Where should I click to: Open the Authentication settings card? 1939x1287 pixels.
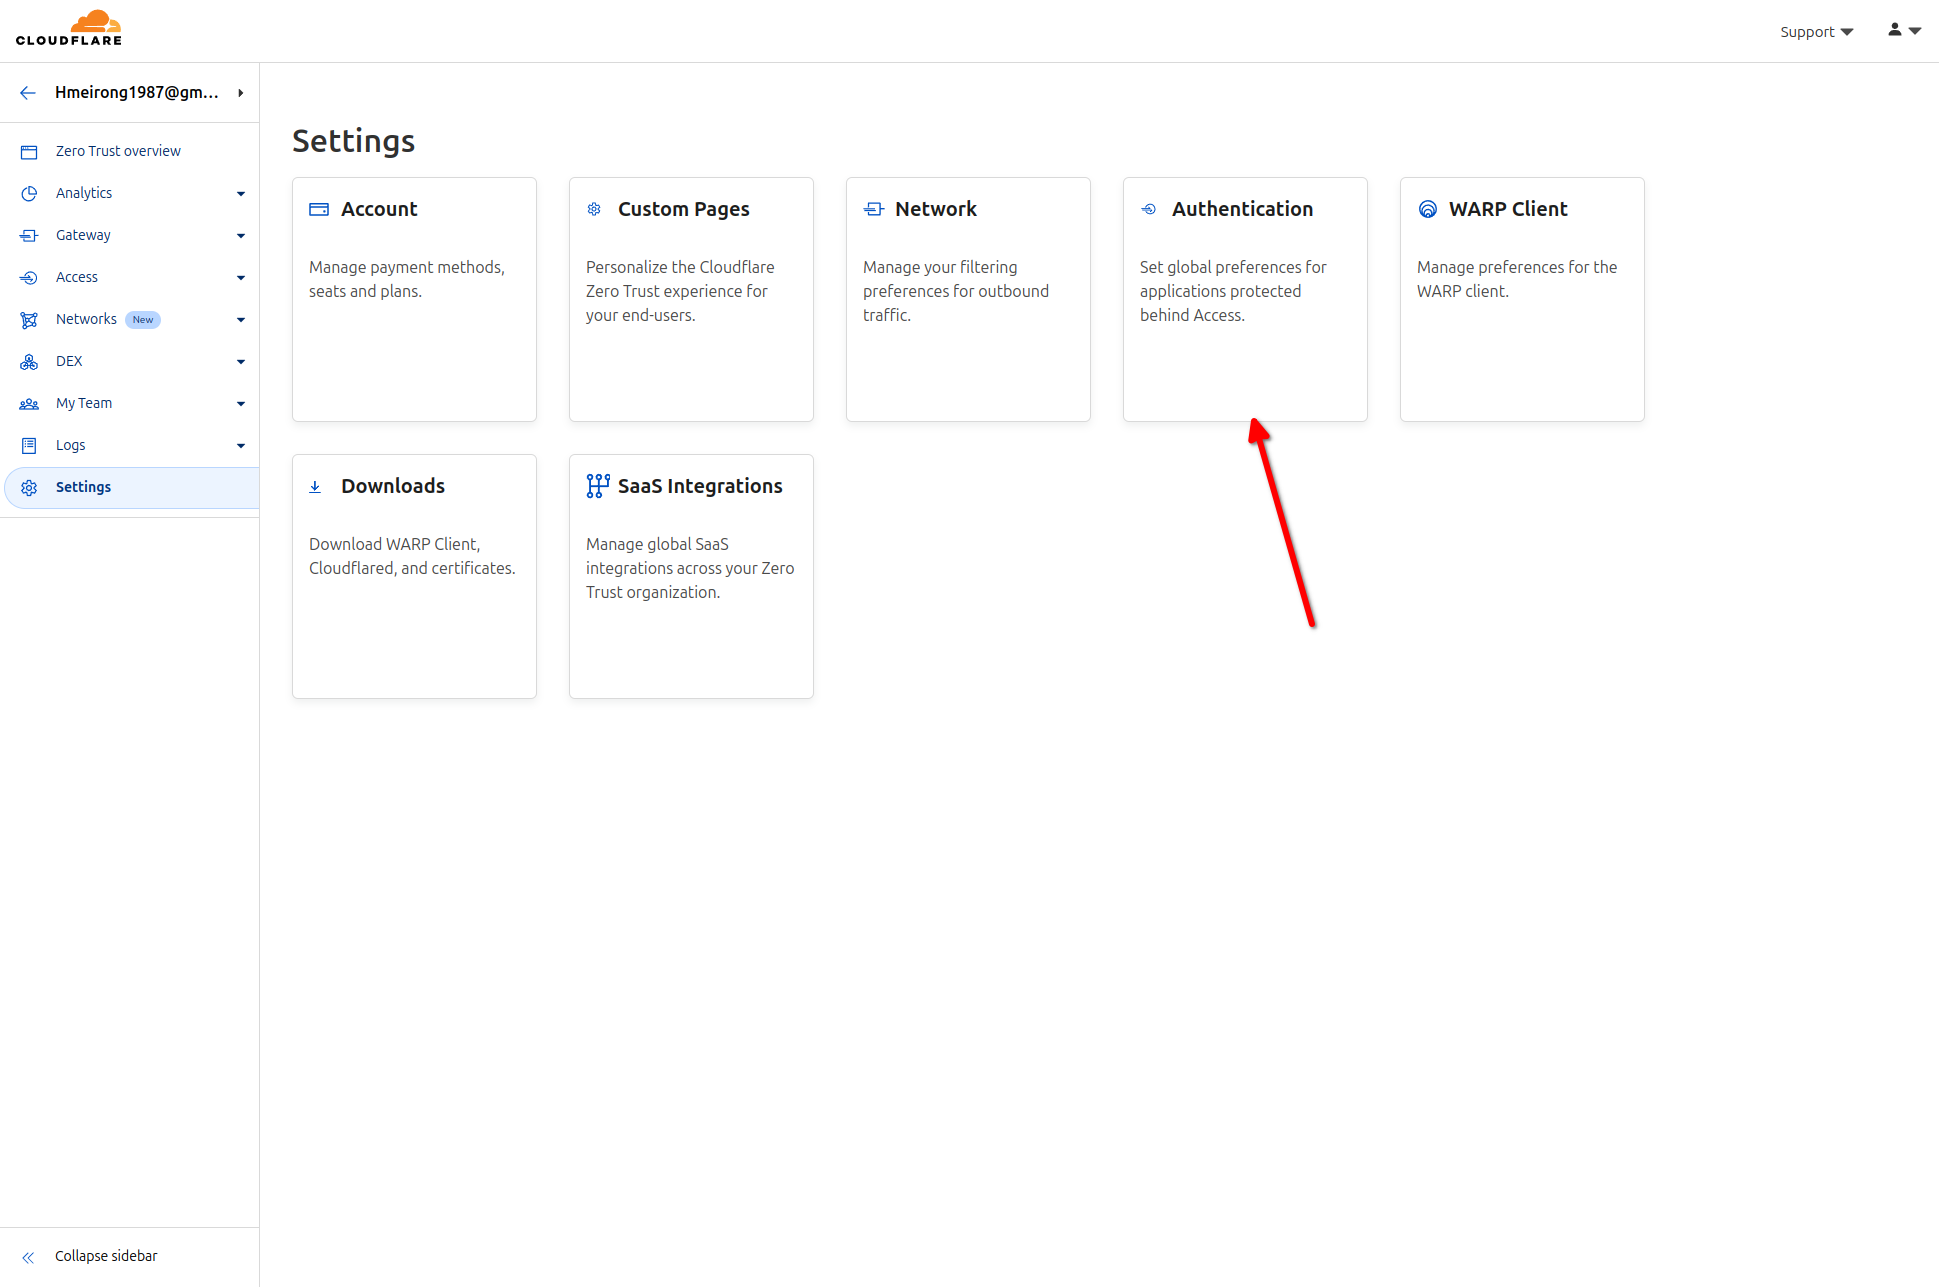point(1244,299)
